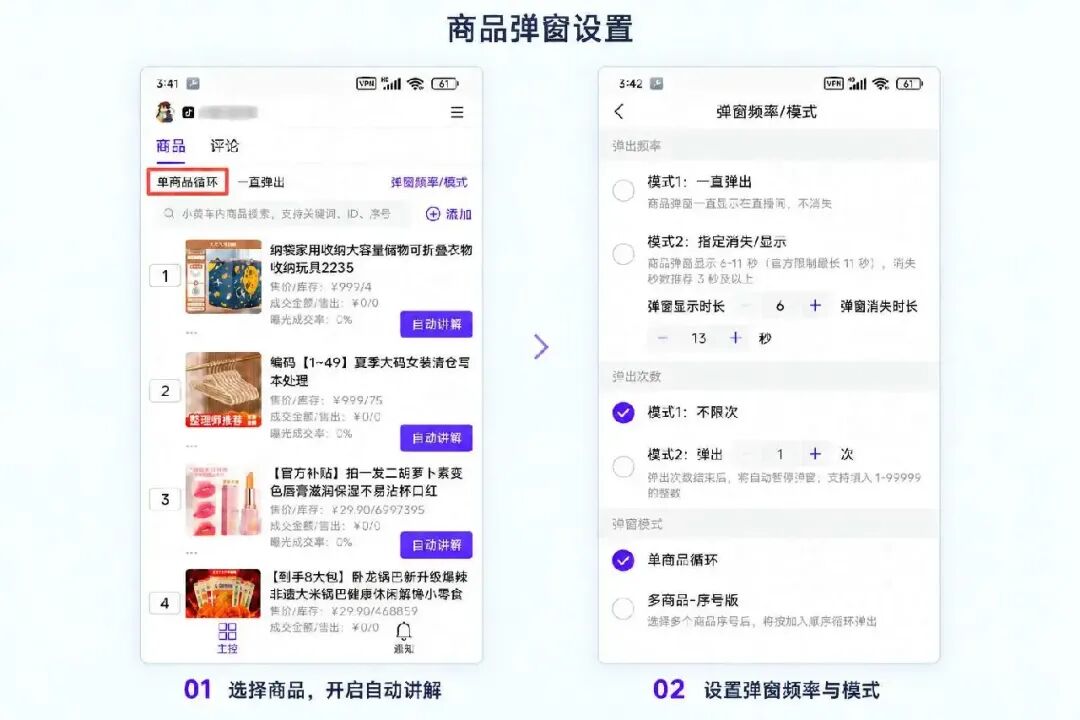
Task: Toggle 模式1: 不限次 option
Action: click(x=623, y=413)
